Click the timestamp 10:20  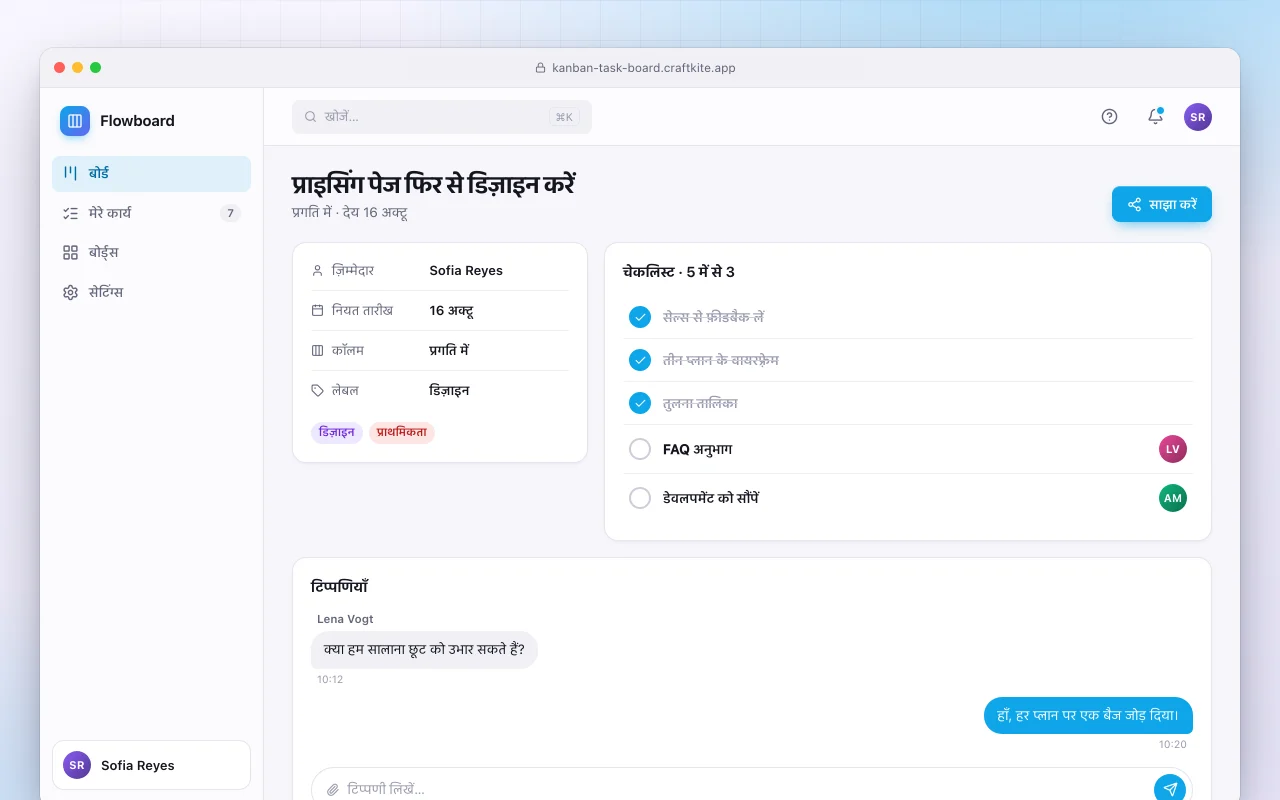[1173, 745]
